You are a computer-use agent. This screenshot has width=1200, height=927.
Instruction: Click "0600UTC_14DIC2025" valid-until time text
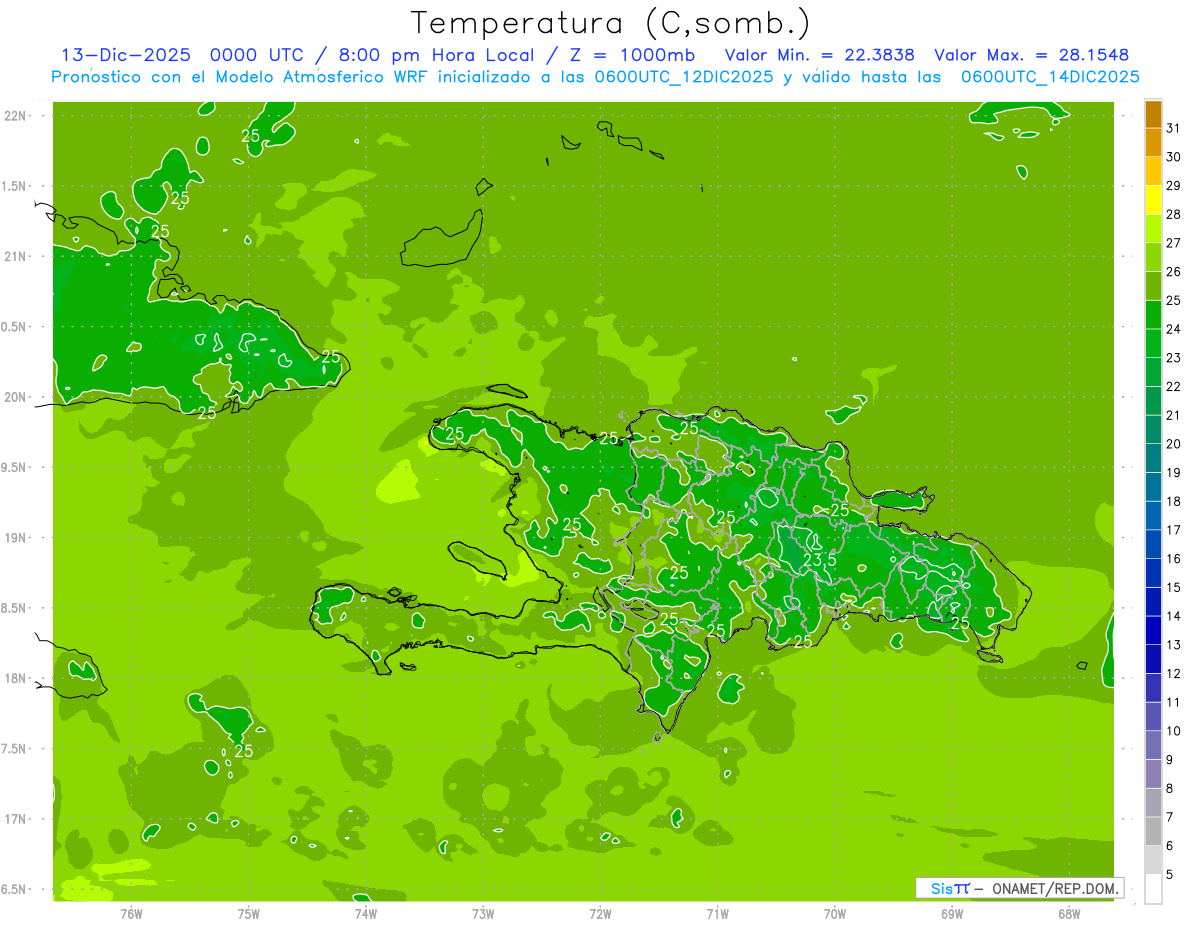(1050, 77)
